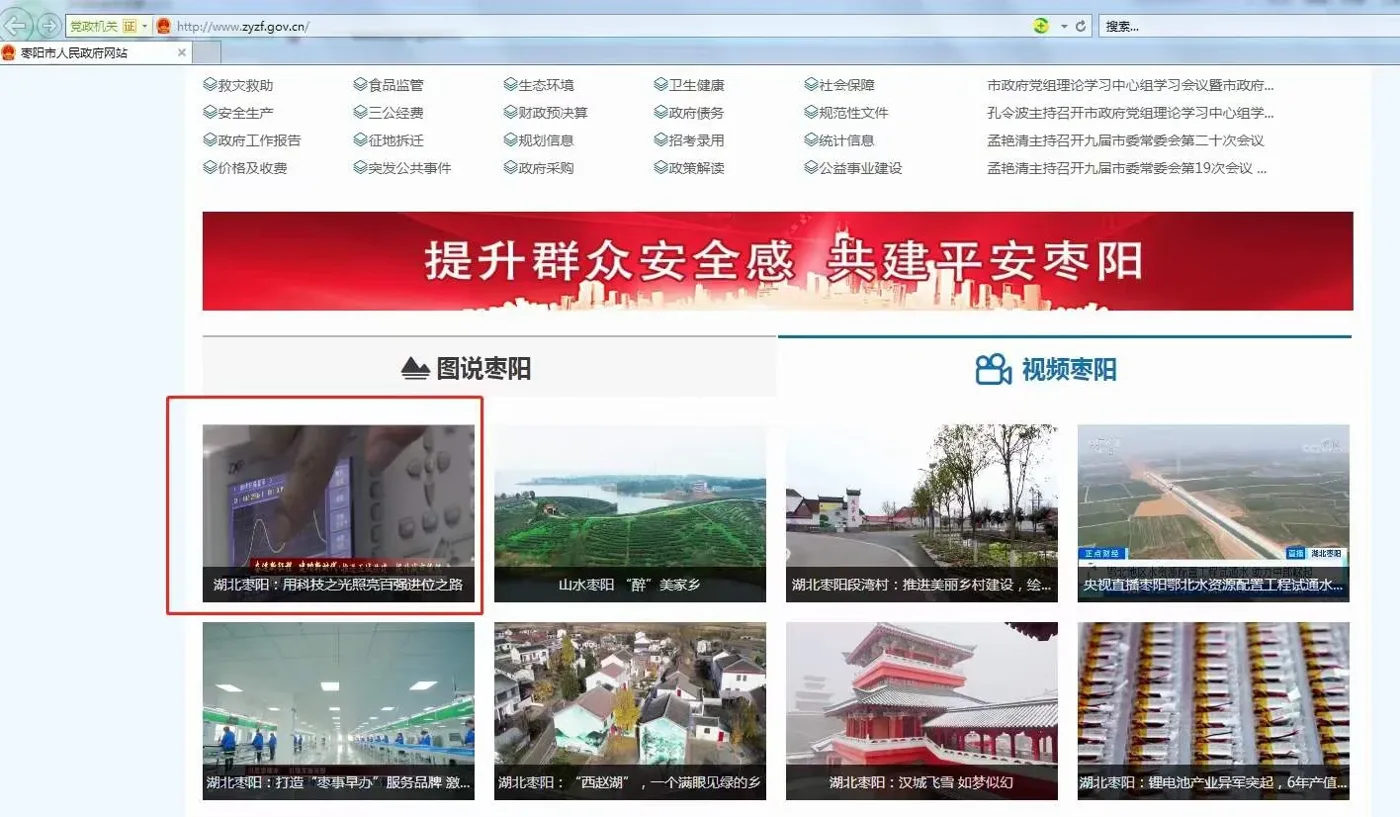Screen dimensions: 1400x817
Task: Click the icon beside 政府工作报告
Action: pyautogui.click(x=210, y=140)
